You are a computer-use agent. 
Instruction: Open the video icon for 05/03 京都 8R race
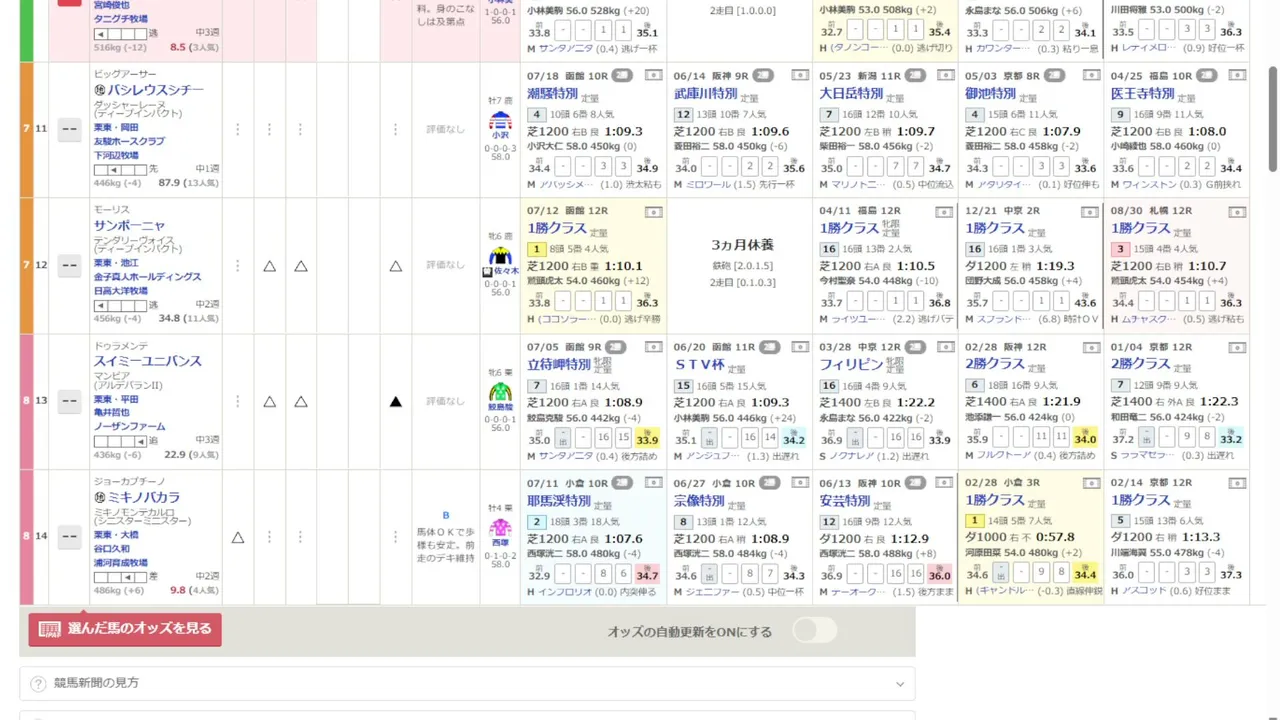(1091, 75)
